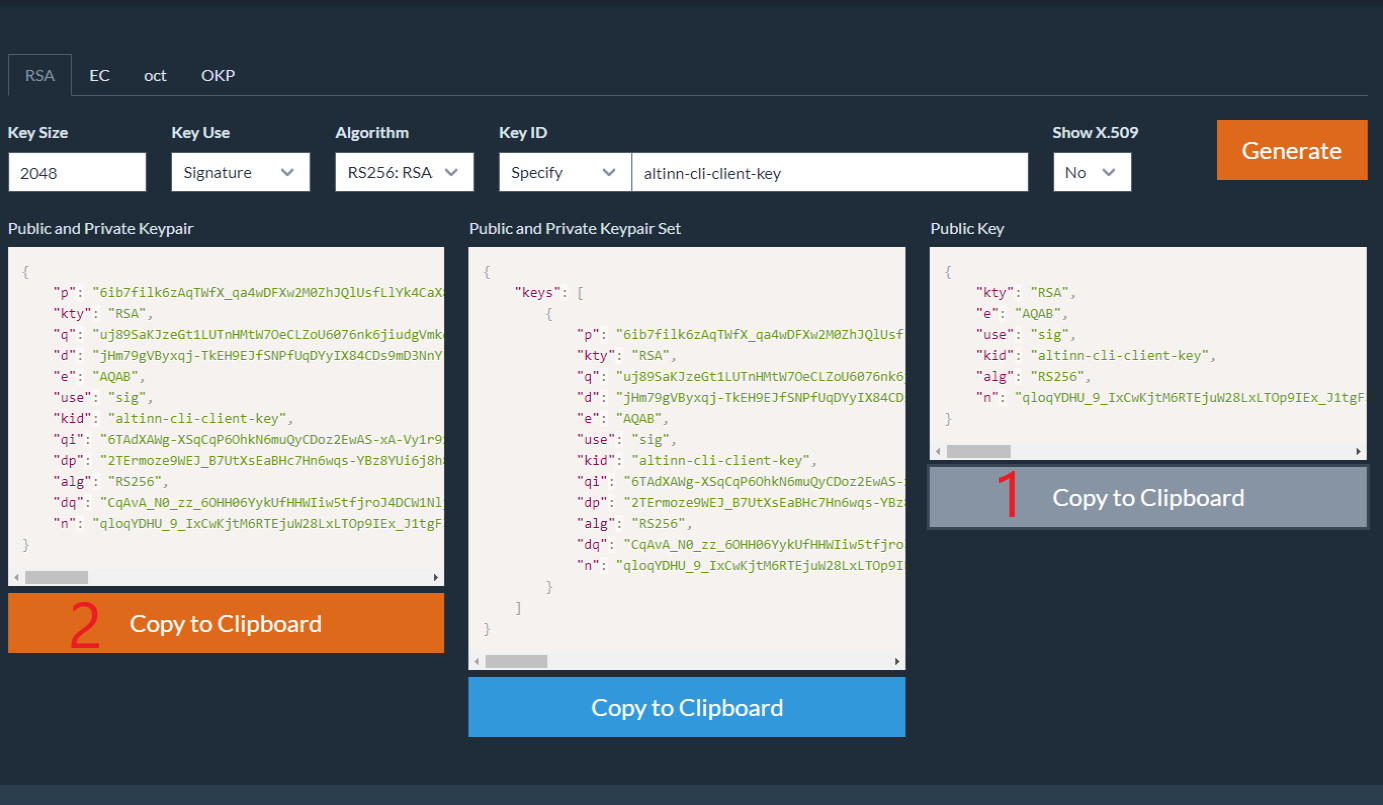Click the Key ID text field
Image resolution: width=1383 pixels, height=805 pixels.
829,172
